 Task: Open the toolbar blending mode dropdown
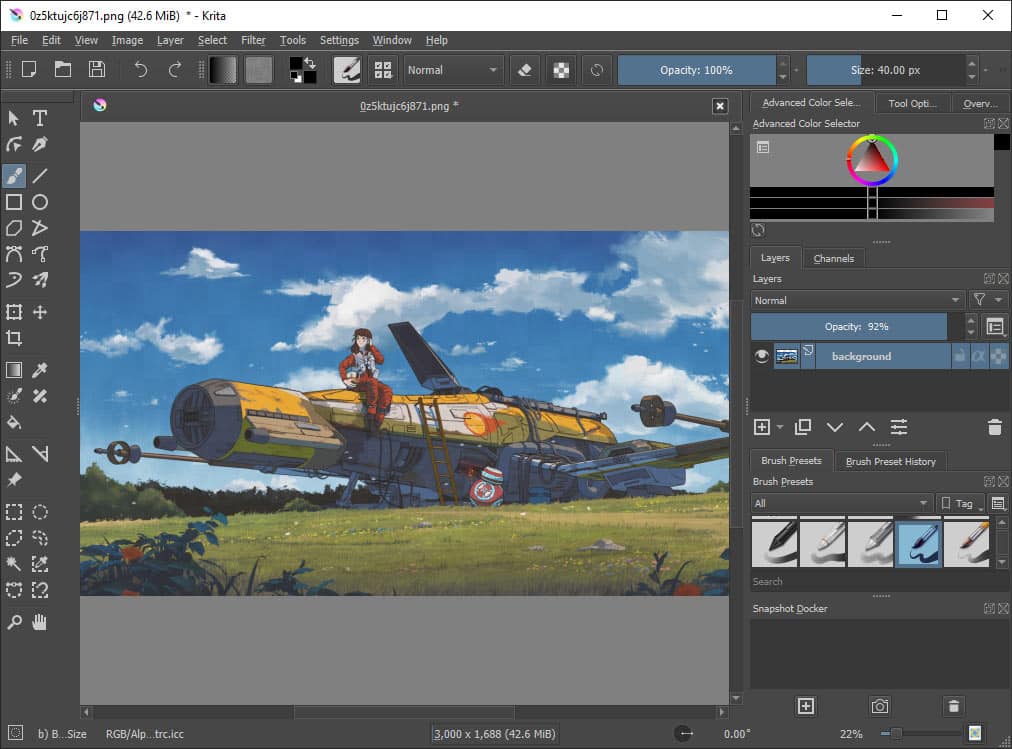coord(452,70)
